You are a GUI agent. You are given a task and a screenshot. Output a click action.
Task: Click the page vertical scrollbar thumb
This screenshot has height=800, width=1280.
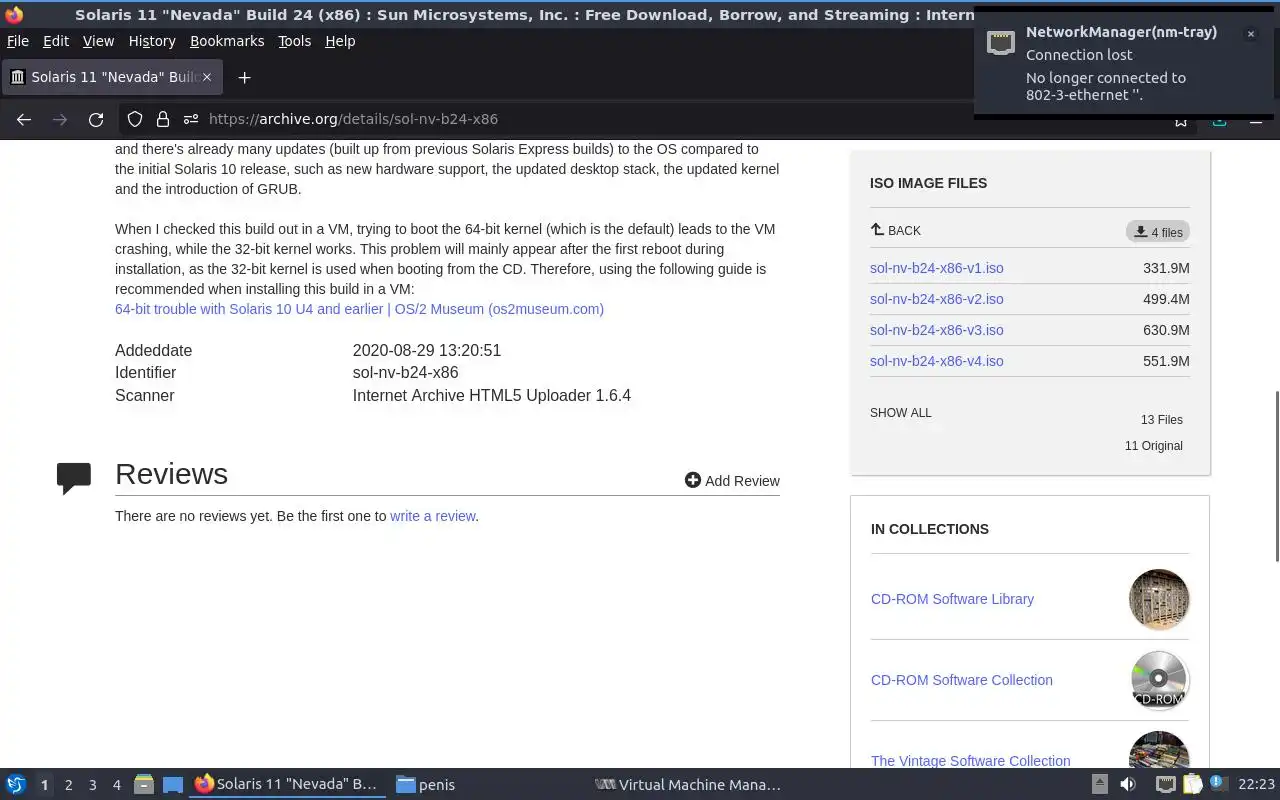[x=1276, y=476]
